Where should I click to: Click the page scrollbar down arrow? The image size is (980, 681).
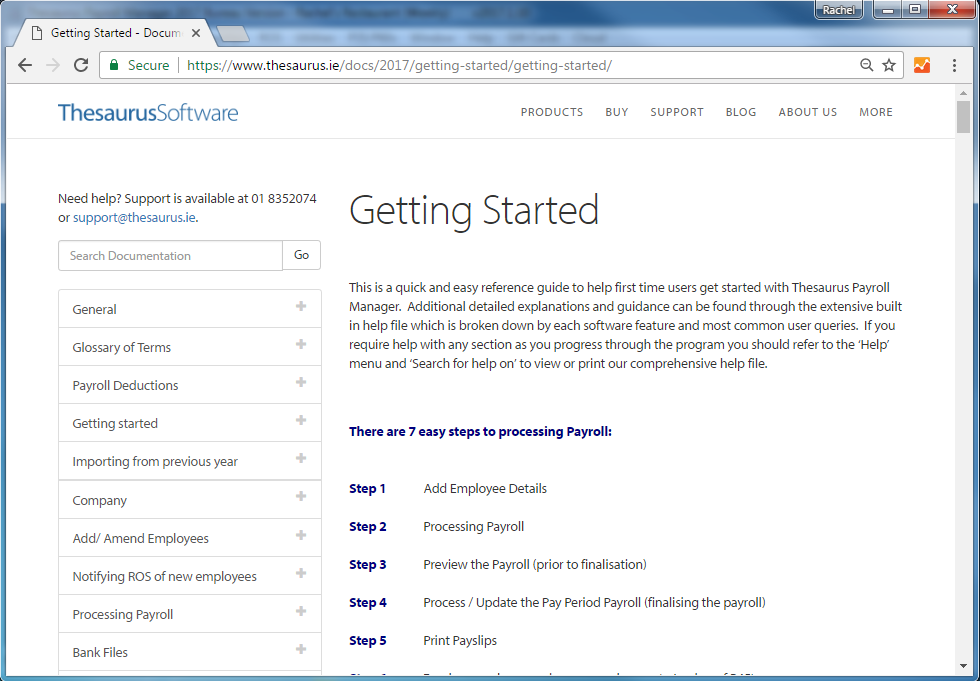pyautogui.click(x=963, y=667)
